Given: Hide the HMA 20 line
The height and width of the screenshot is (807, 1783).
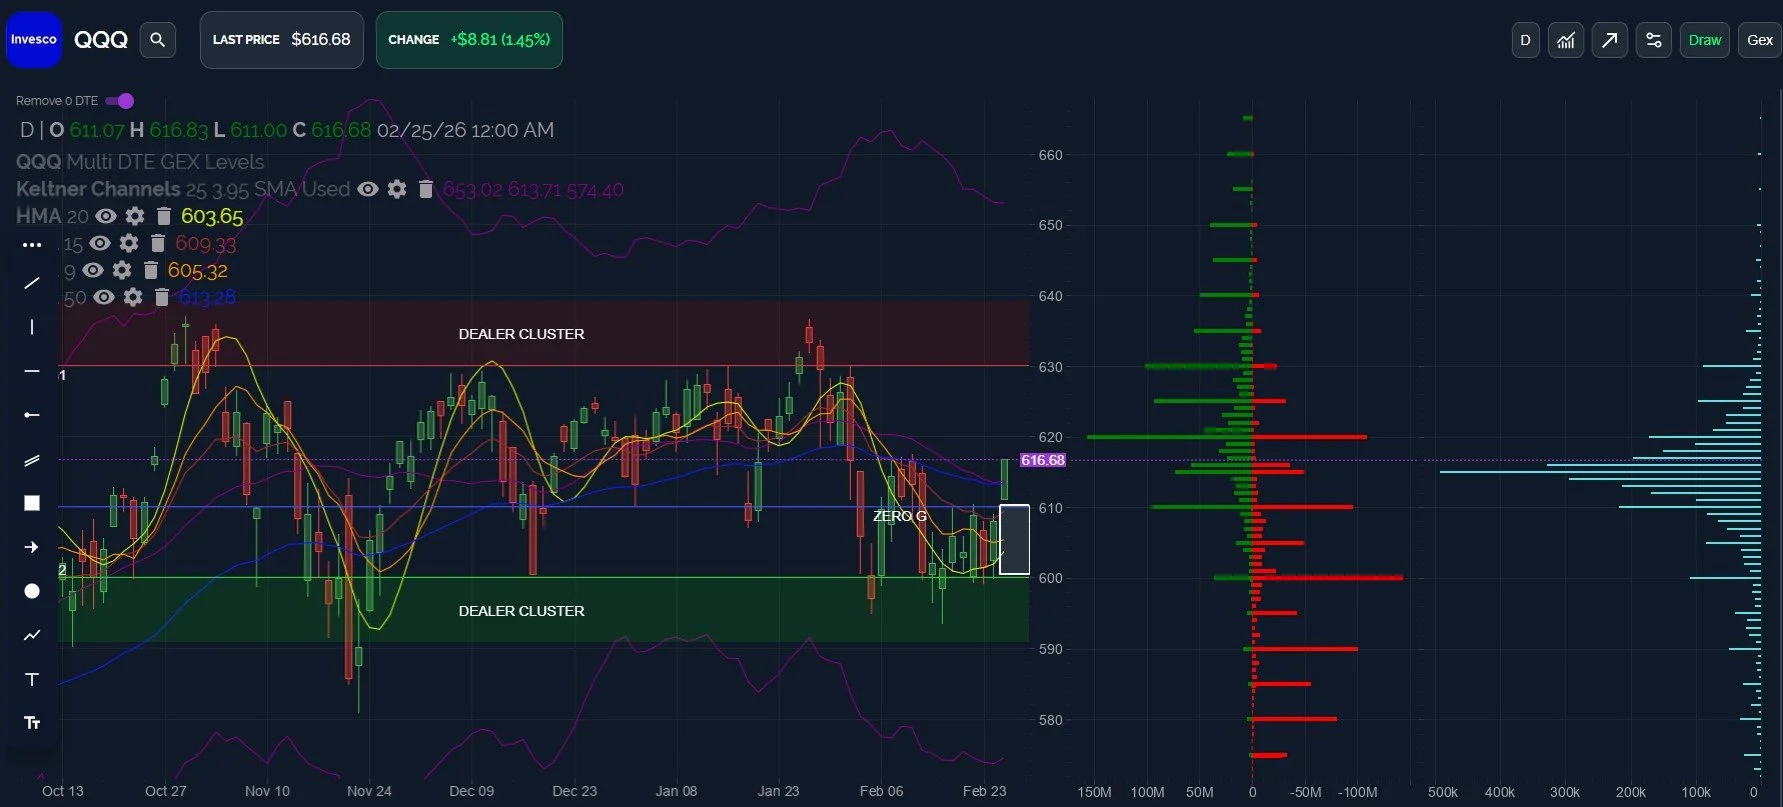Looking at the screenshot, I should (x=106, y=216).
